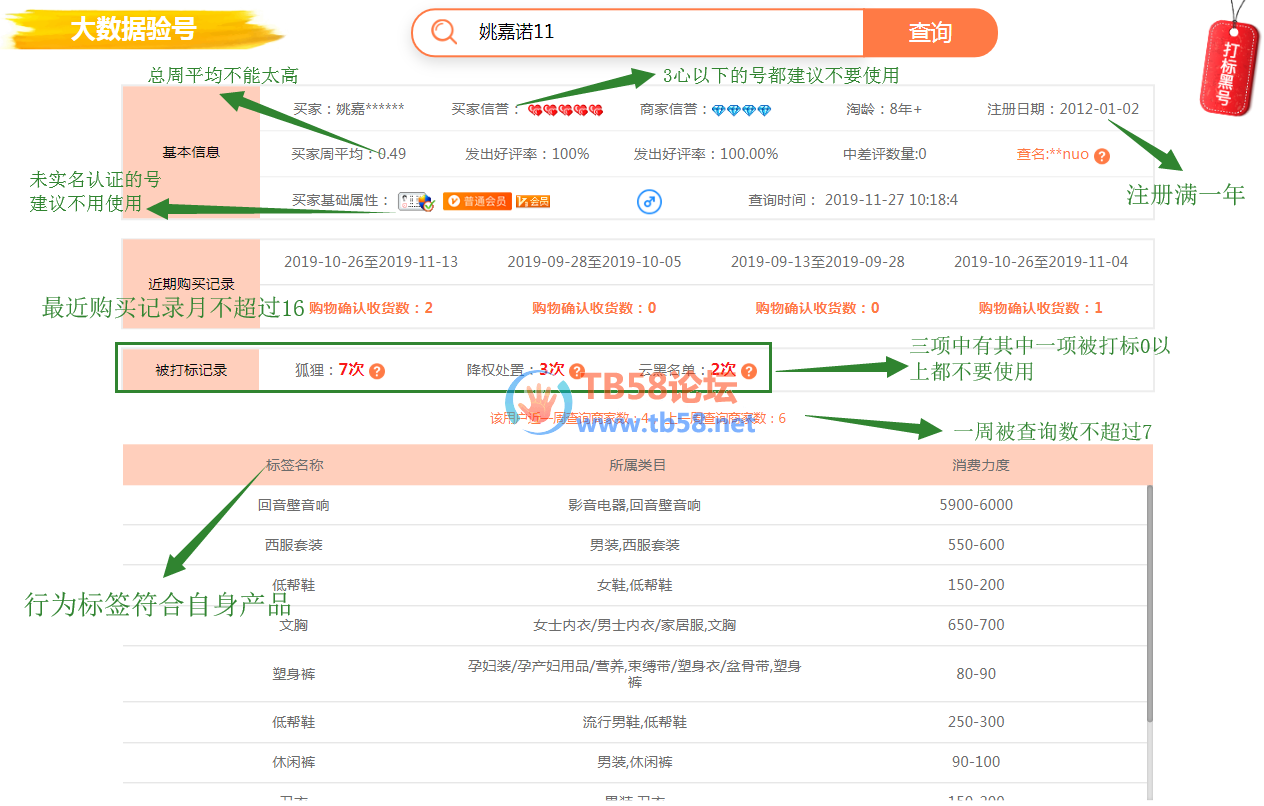This screenshot has height=806, width=1264.
Task: Click the 普通会员 badge
Action: tap(476, 201)
